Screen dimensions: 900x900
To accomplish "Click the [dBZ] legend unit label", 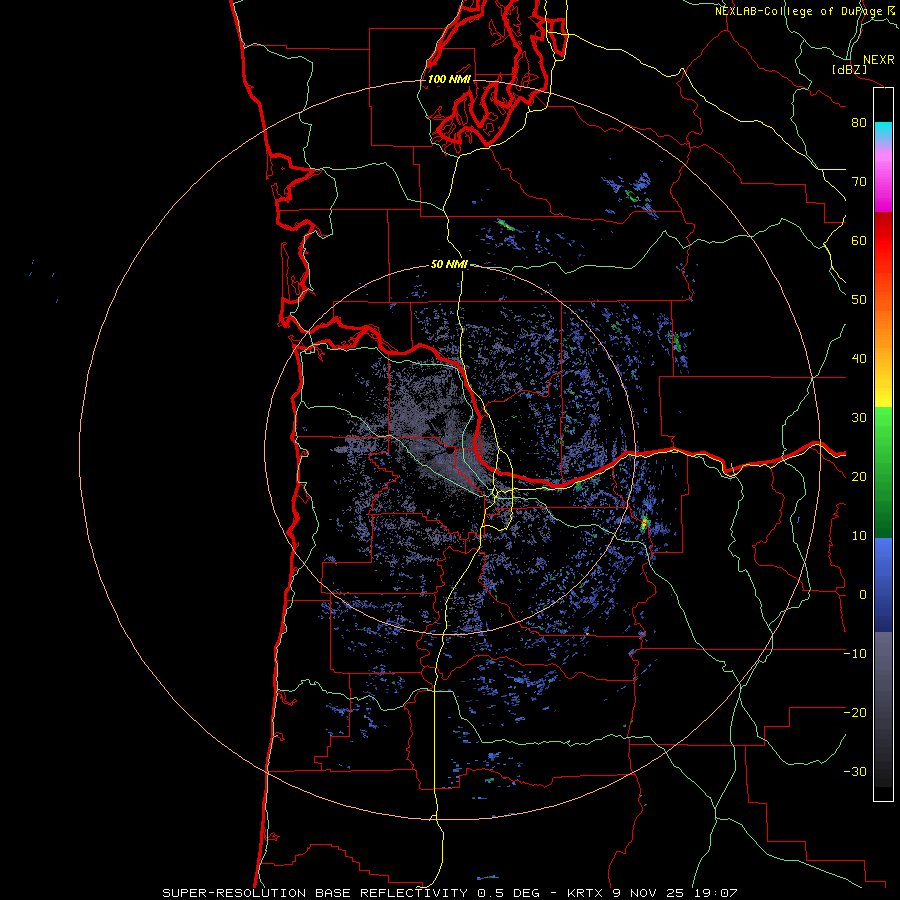I will click(x=849, y=69).
